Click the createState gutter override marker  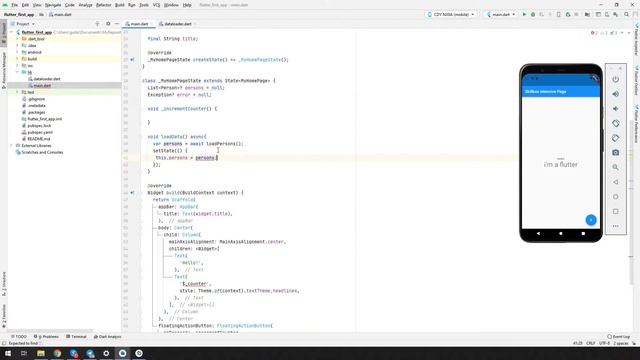[132, 60]
